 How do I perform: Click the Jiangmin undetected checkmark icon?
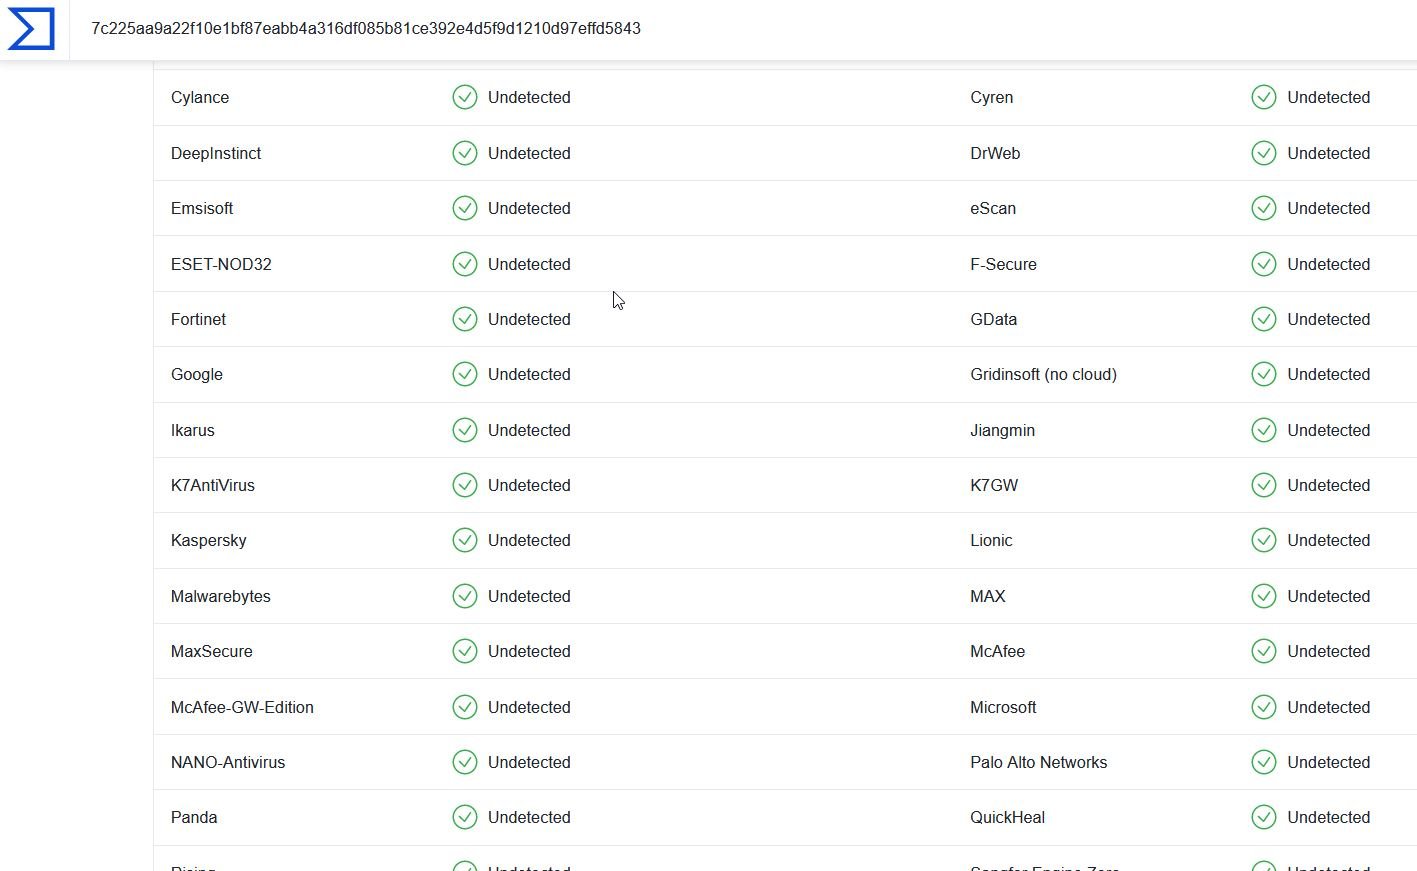1264,430
